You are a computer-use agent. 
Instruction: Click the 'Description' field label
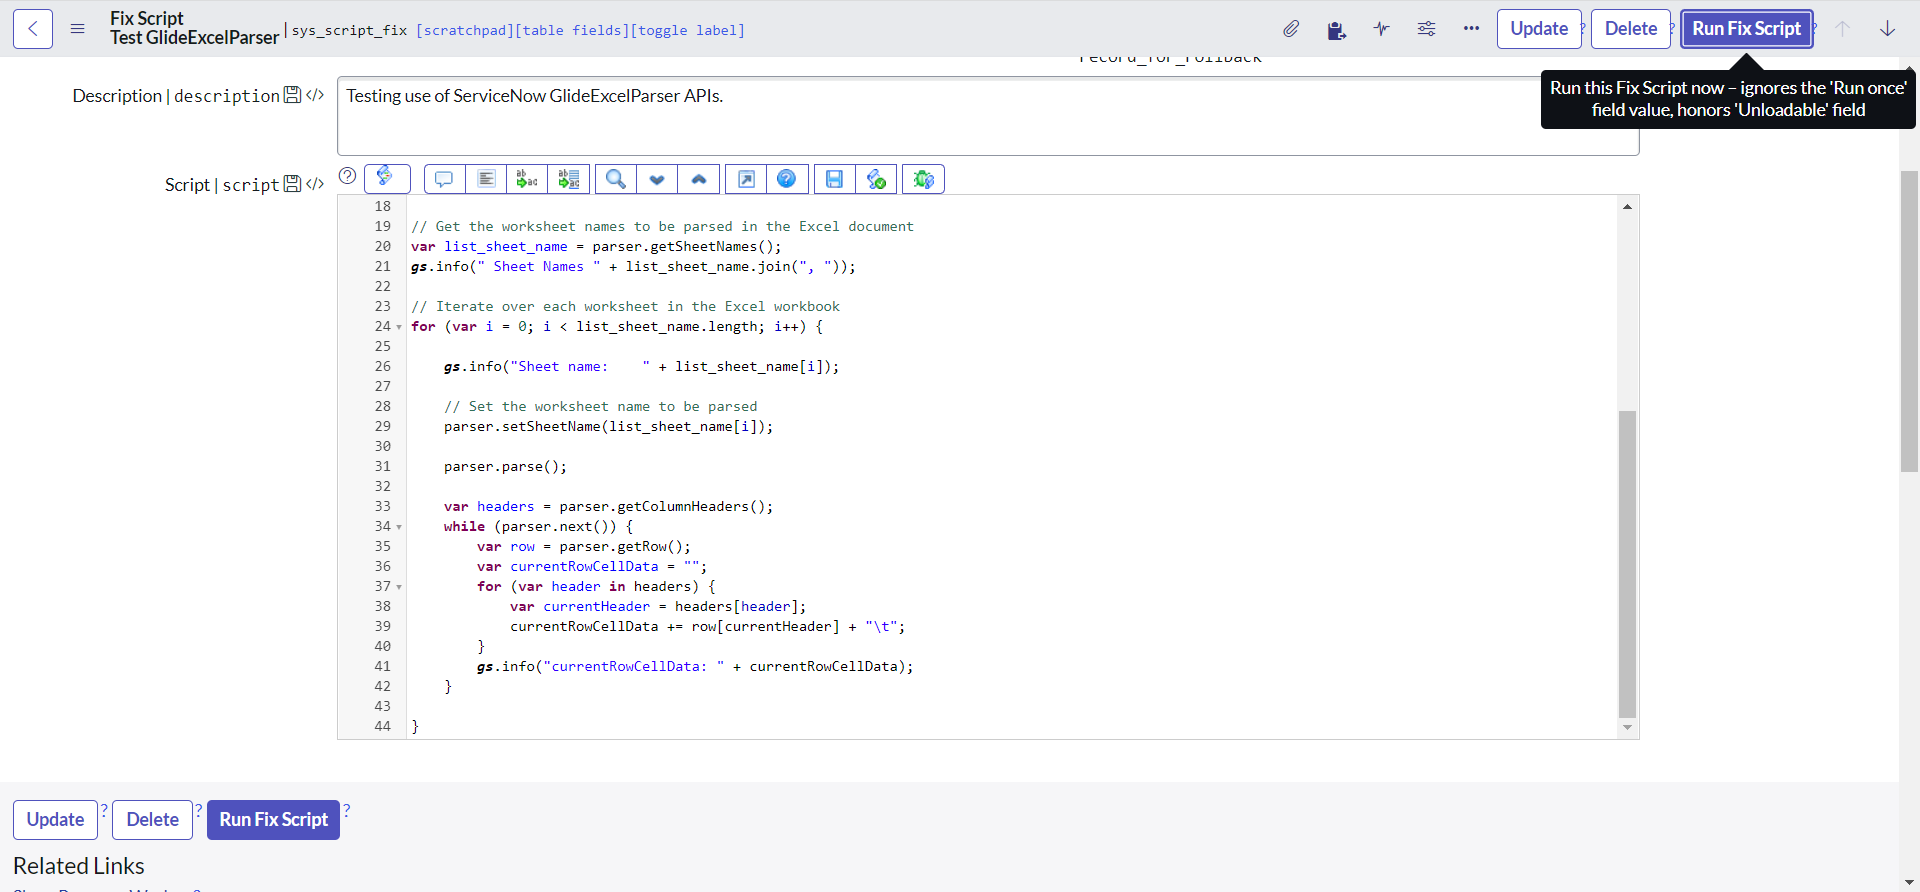point(117,96)
